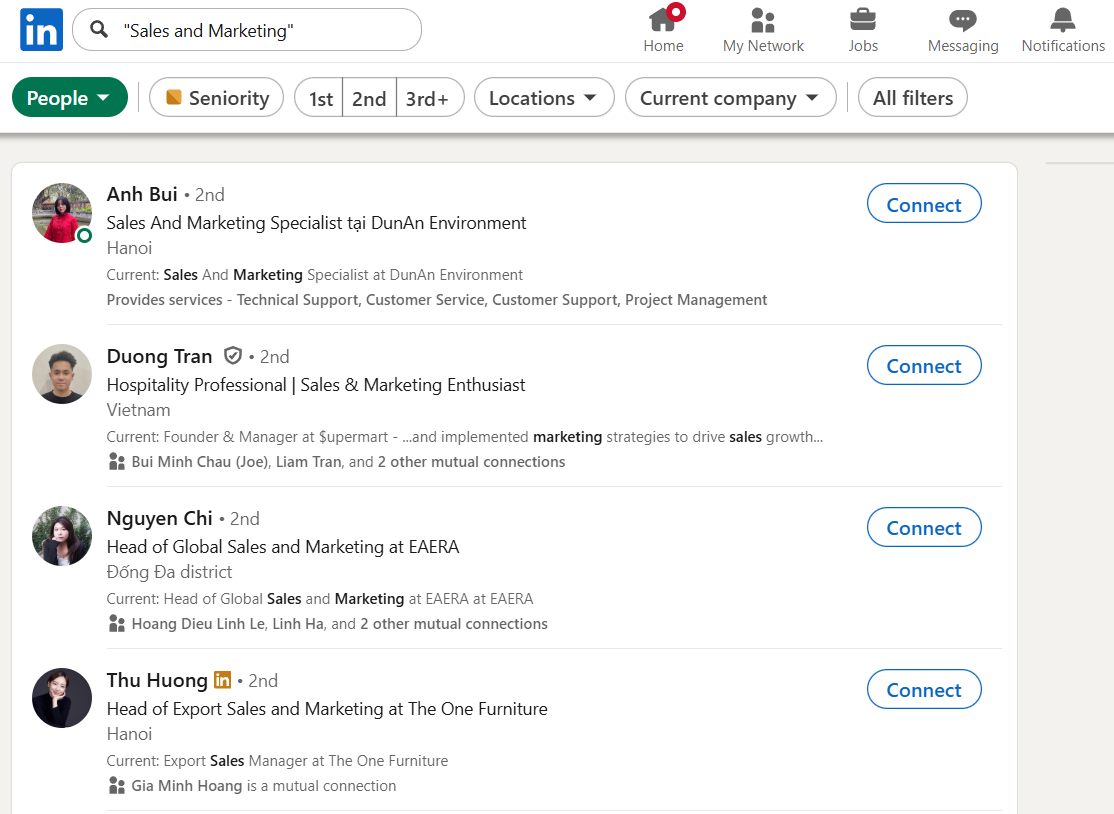Click mutual connections icon under Nguyen Chi
This screenshot has height=814, width=1114.
(117, 624)
